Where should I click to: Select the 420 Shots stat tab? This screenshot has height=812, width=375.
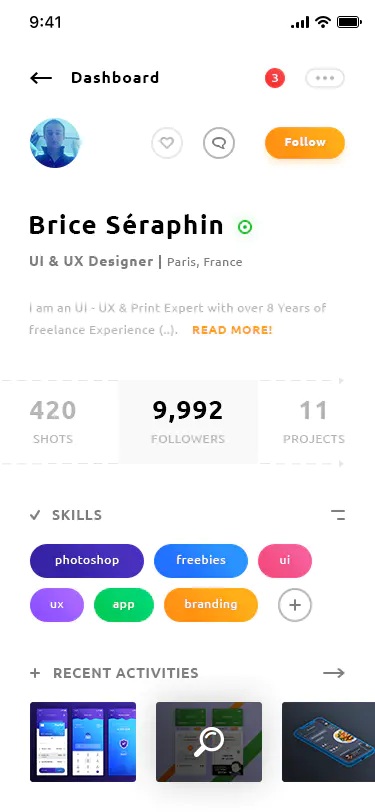pos(53,422)
